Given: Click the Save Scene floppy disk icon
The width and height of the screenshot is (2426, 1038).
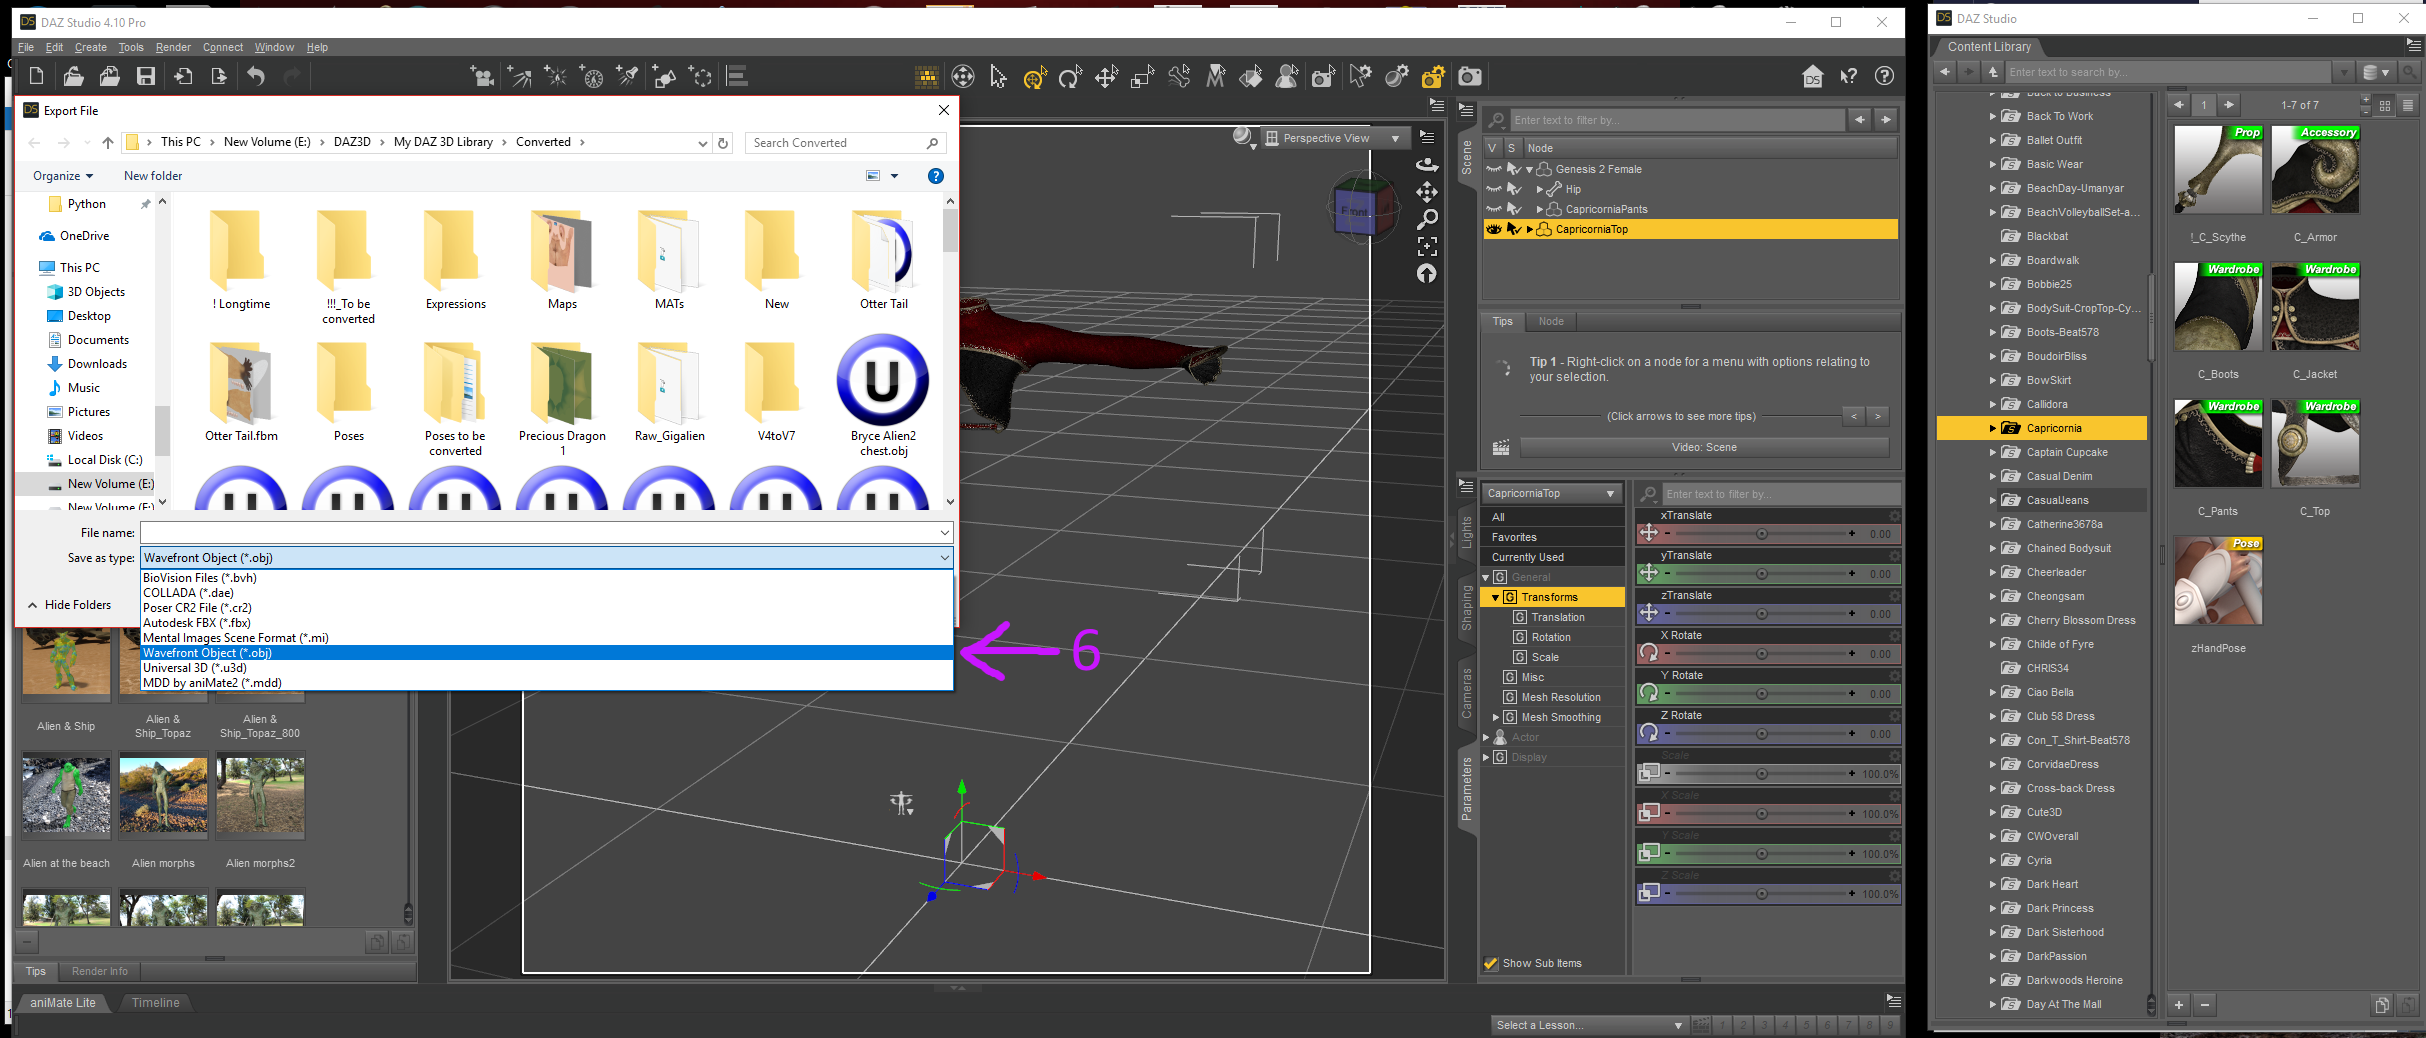Looking at the screenshot, I should point(146,76).
